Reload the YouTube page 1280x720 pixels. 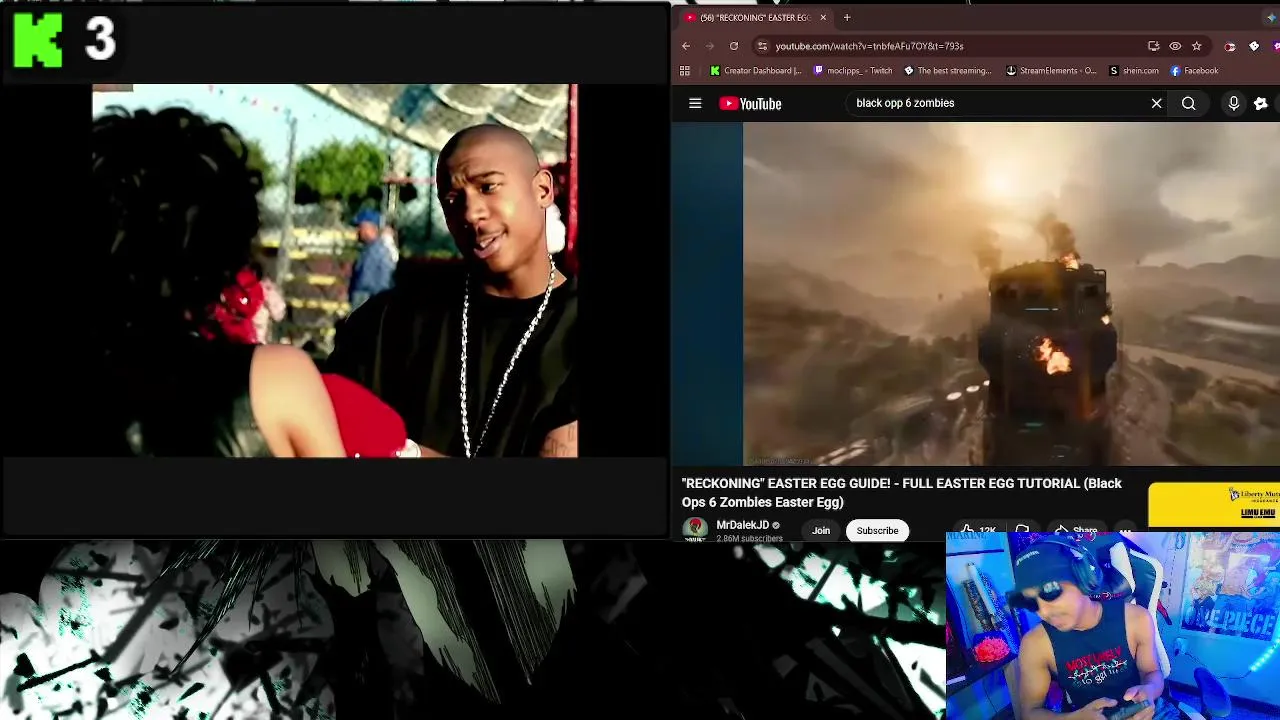(x=734, y=46)
